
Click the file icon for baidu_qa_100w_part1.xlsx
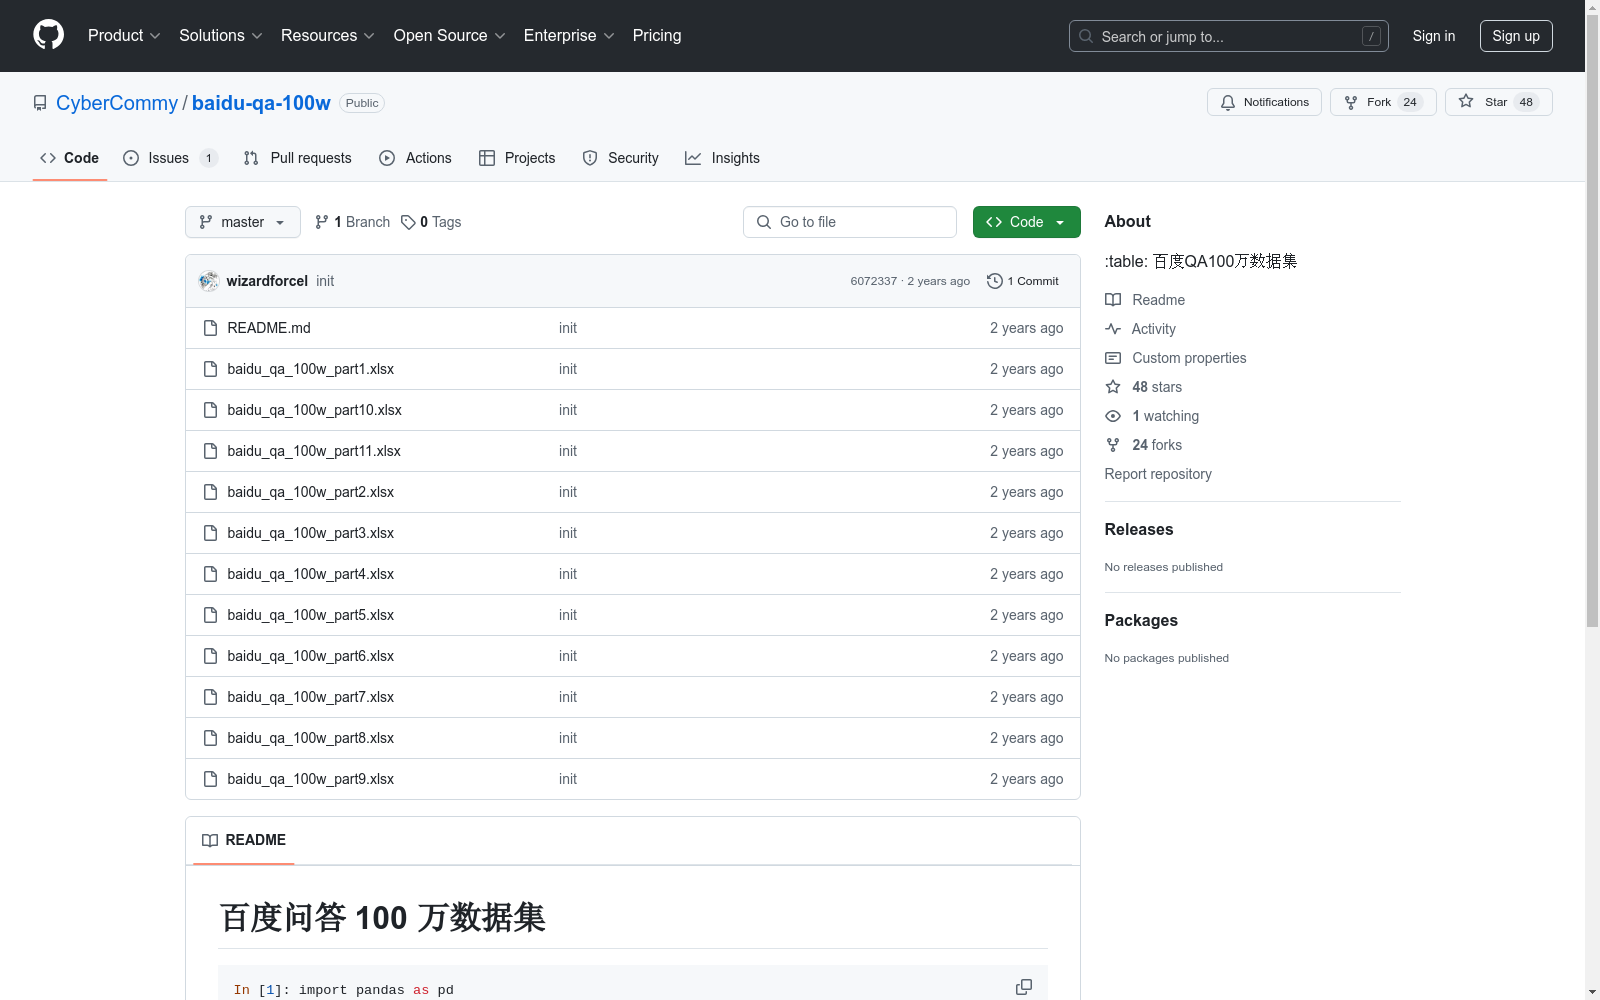tap(210, 369)
